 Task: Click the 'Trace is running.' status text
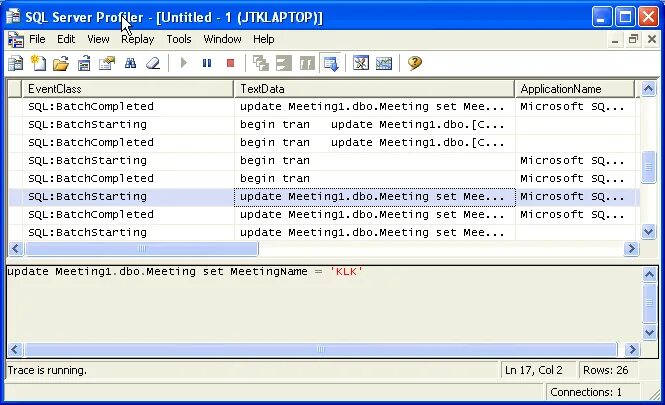pos(47,370)
